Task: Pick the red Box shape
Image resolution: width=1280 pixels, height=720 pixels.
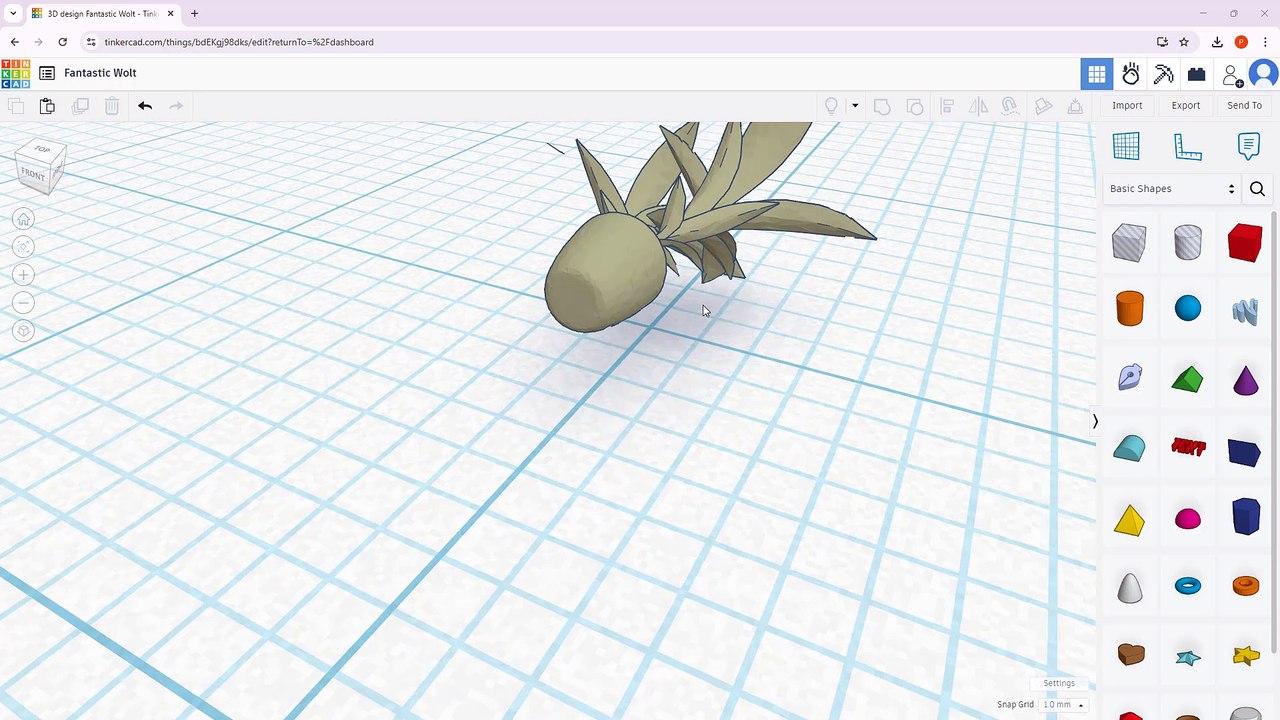Action: click(x=1245, y=243)
